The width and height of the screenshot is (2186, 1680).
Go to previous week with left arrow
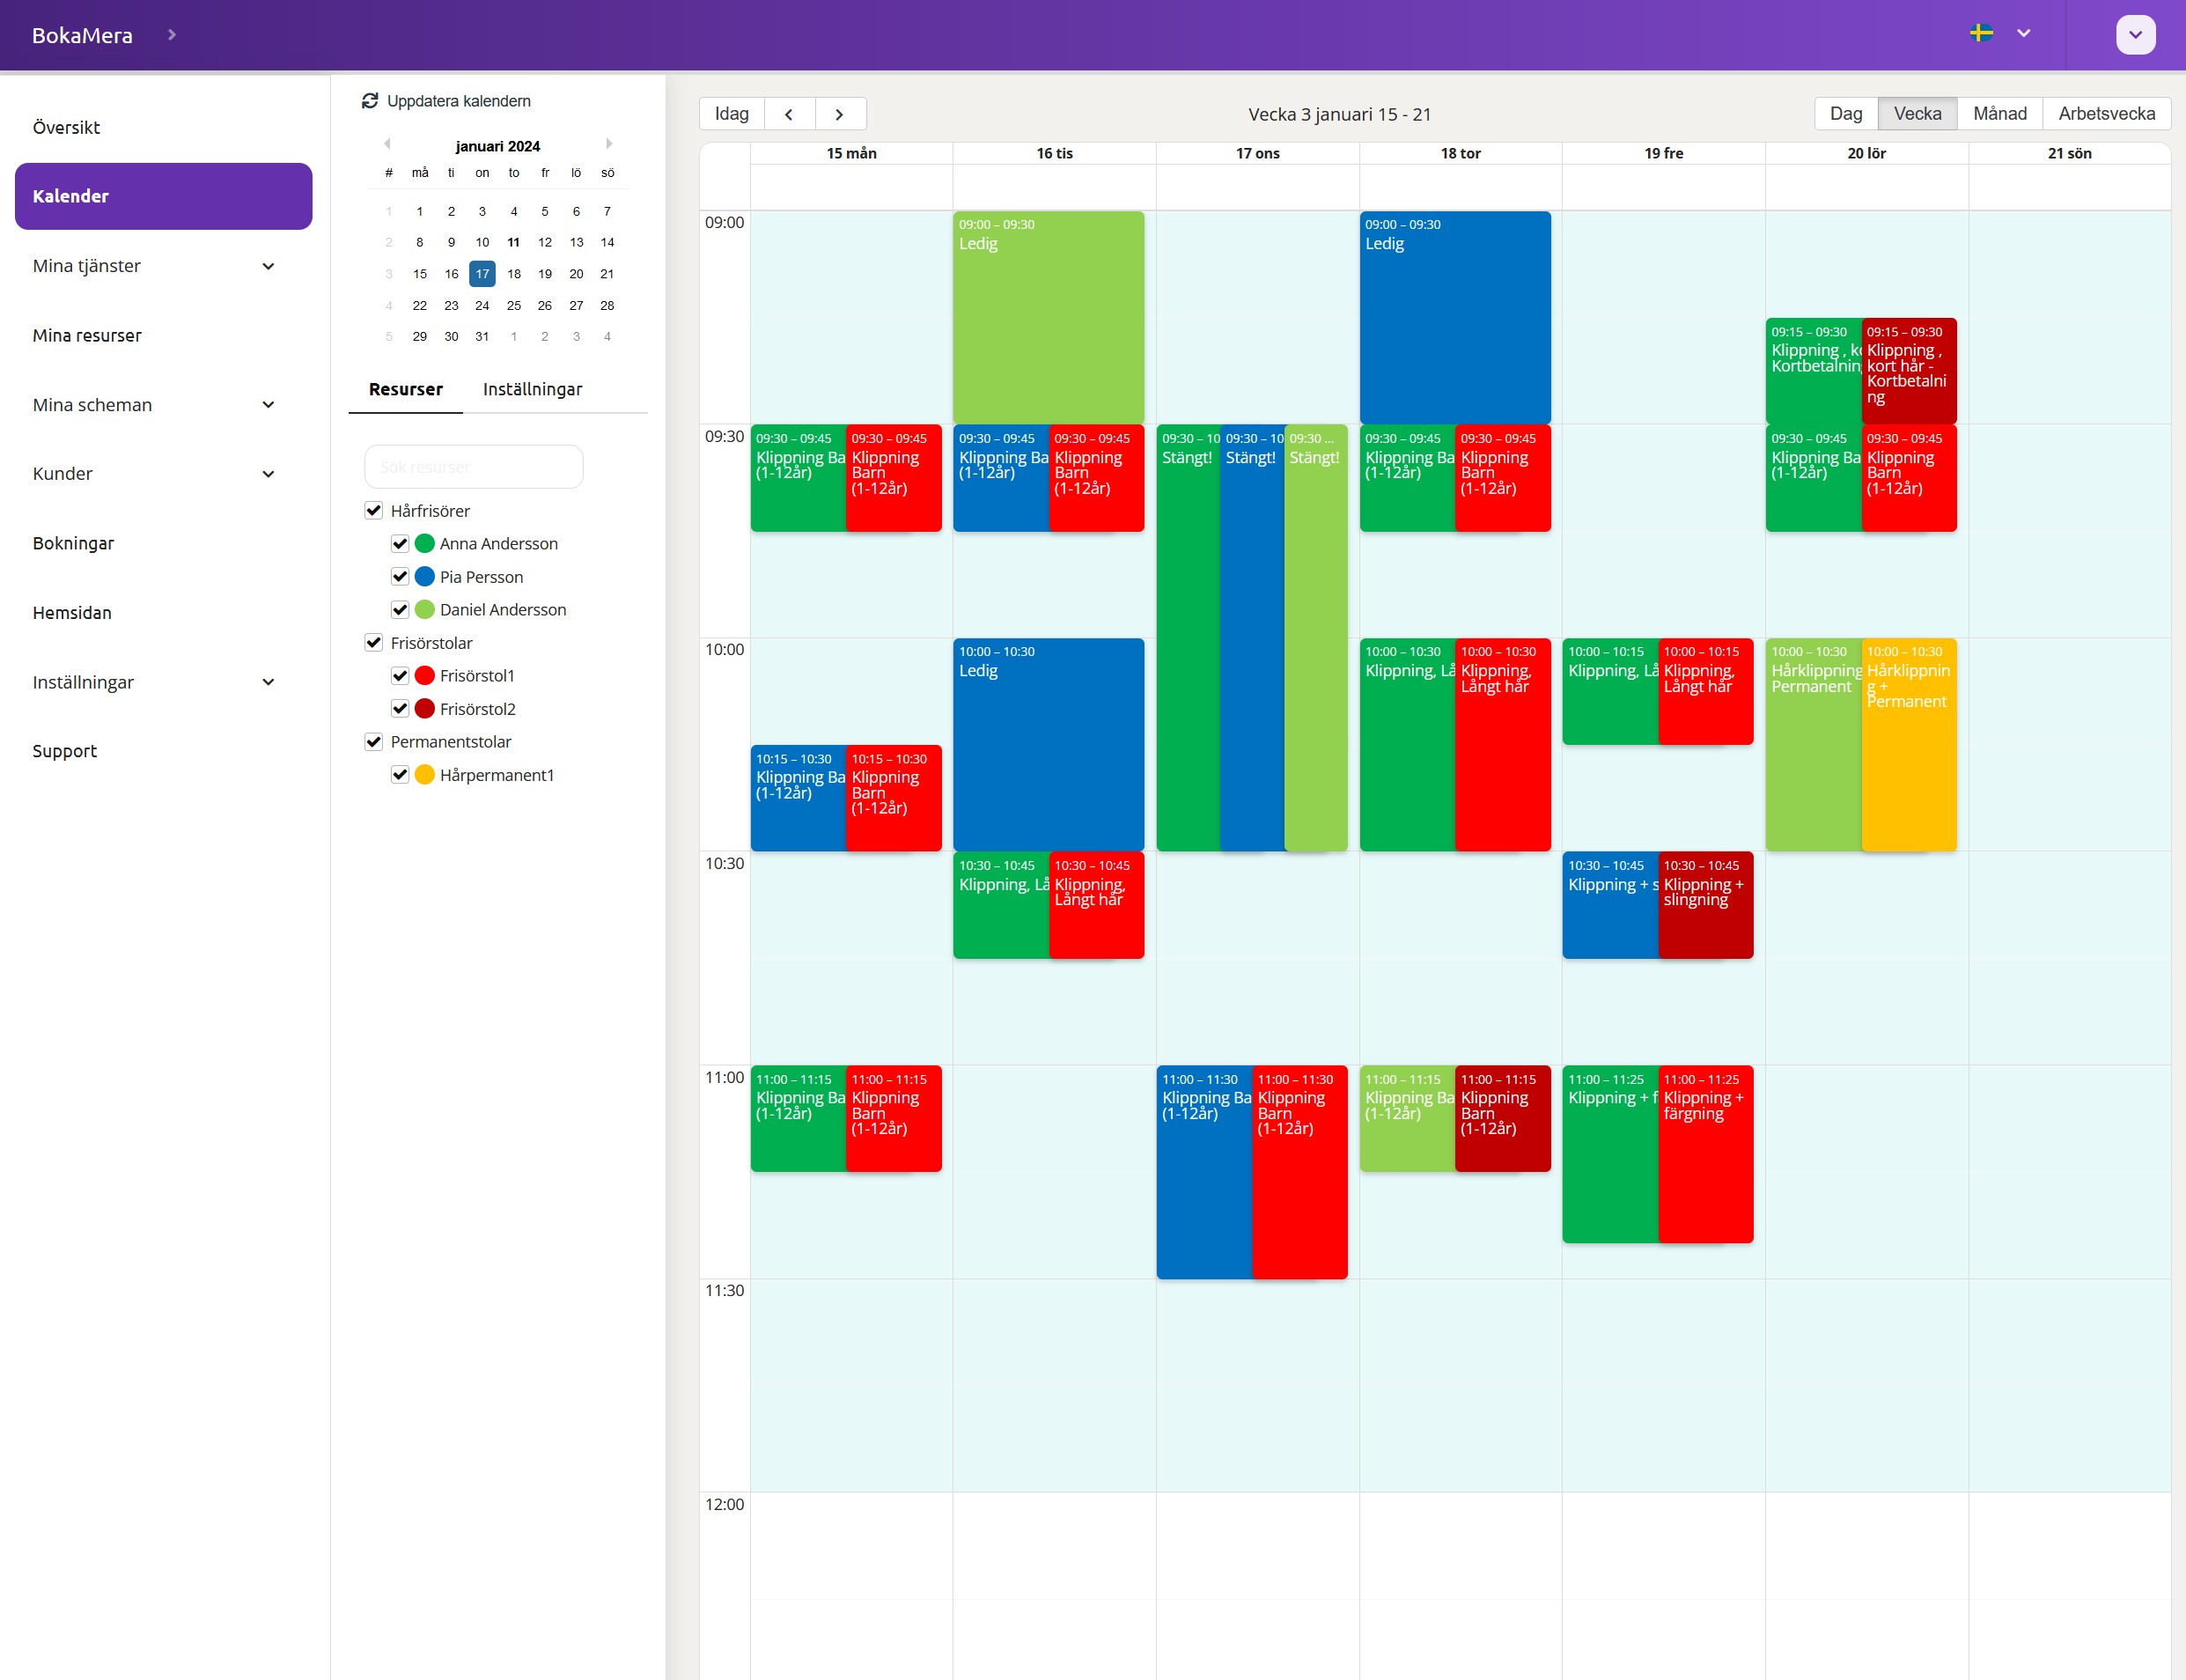click(x=789, y=114)
